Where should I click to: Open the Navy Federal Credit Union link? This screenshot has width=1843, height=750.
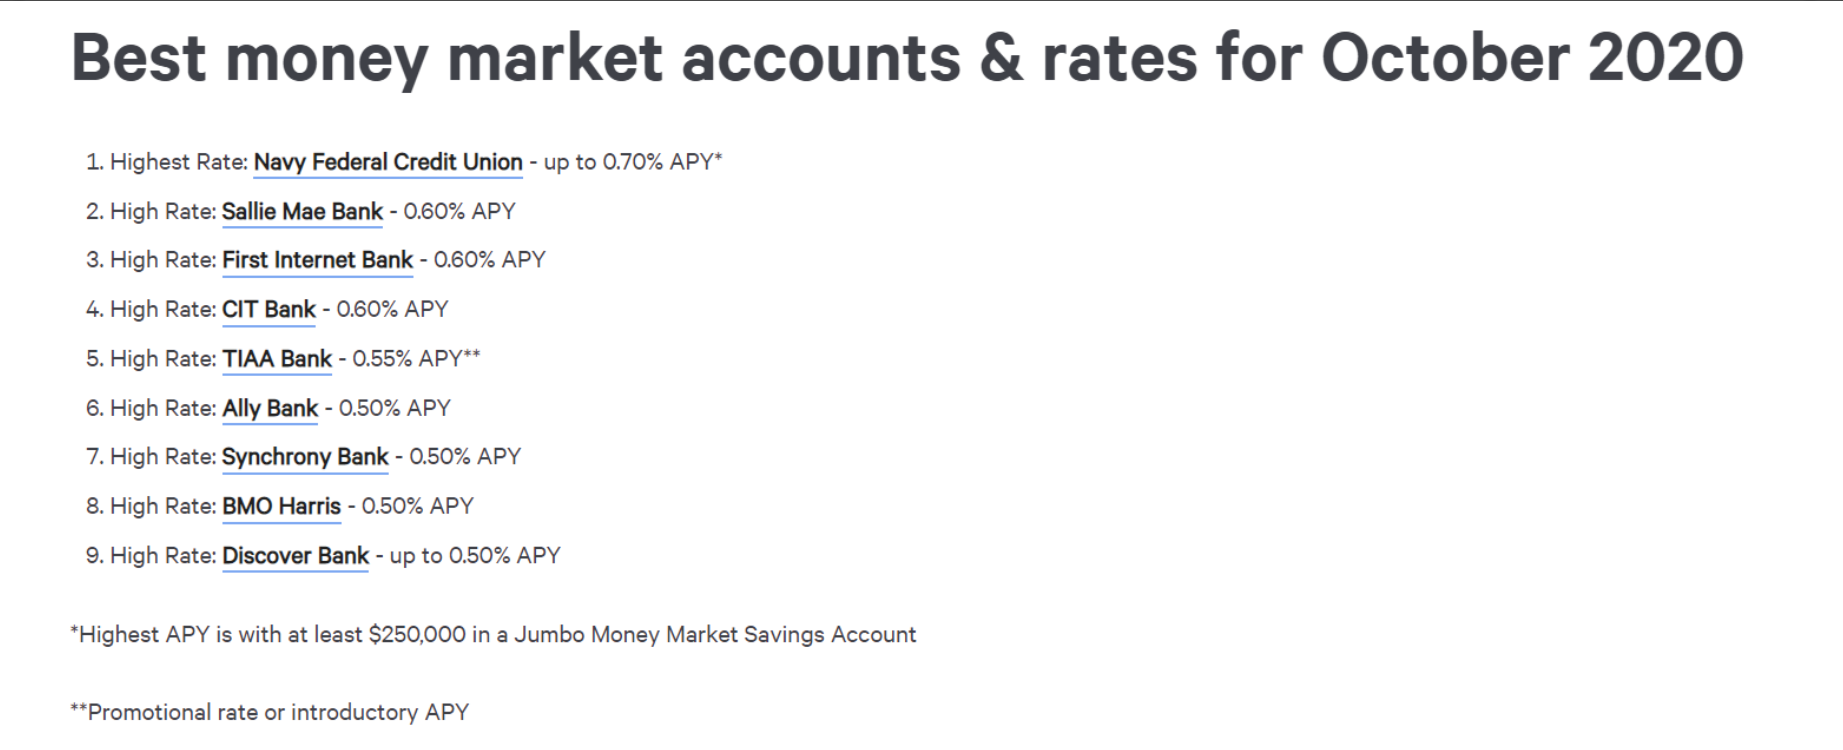388,162
